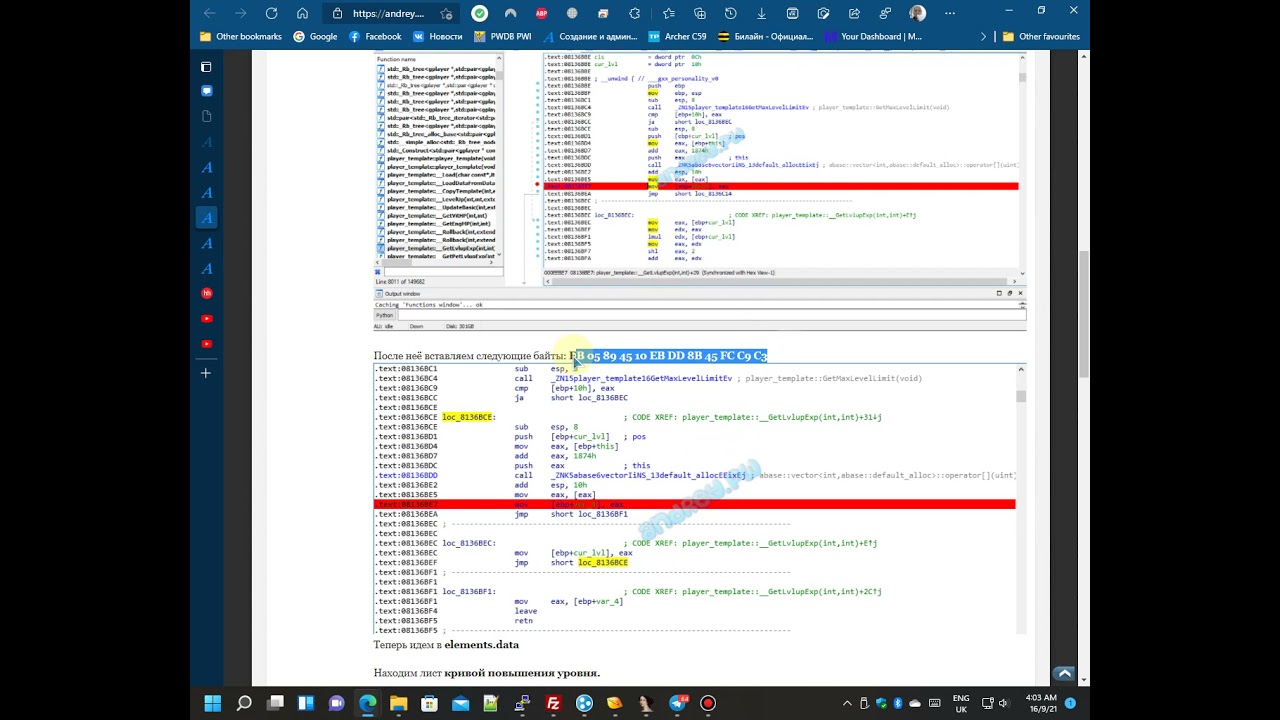
Task: Open the Other favourites folder
Action: [x=1041, y=37]
